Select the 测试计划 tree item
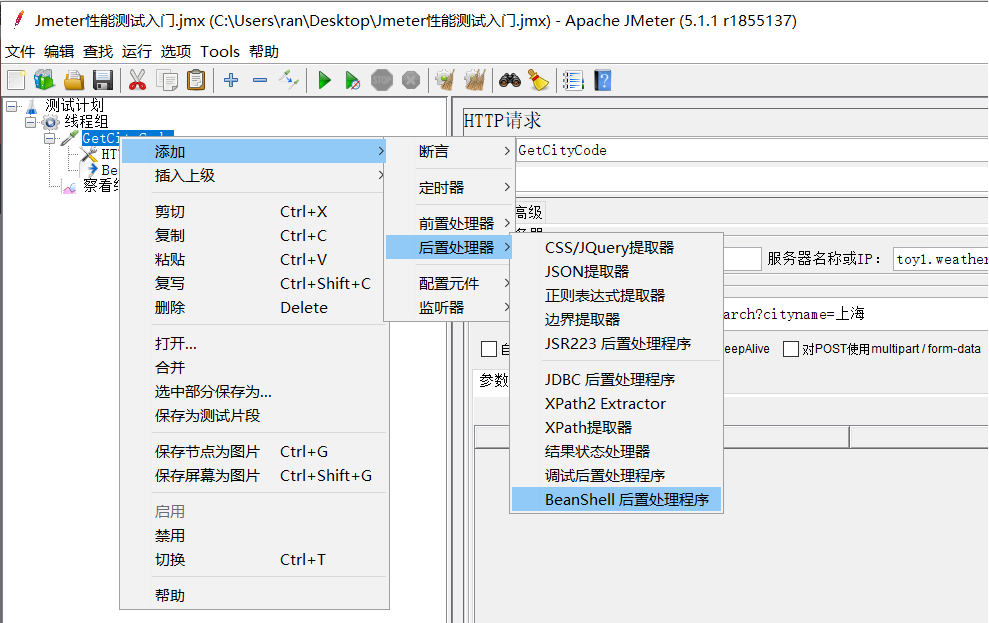The height and width of the screenshot is (623, 989). 74,105
